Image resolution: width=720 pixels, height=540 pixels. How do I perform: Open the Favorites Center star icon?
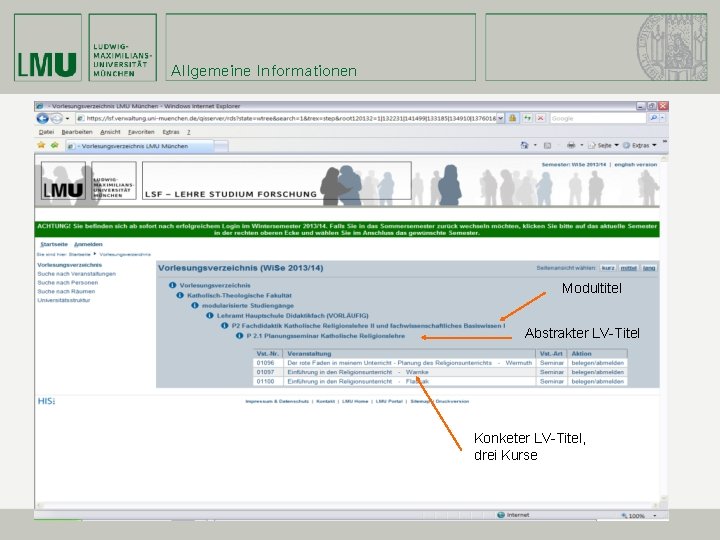tap(41, 145)
